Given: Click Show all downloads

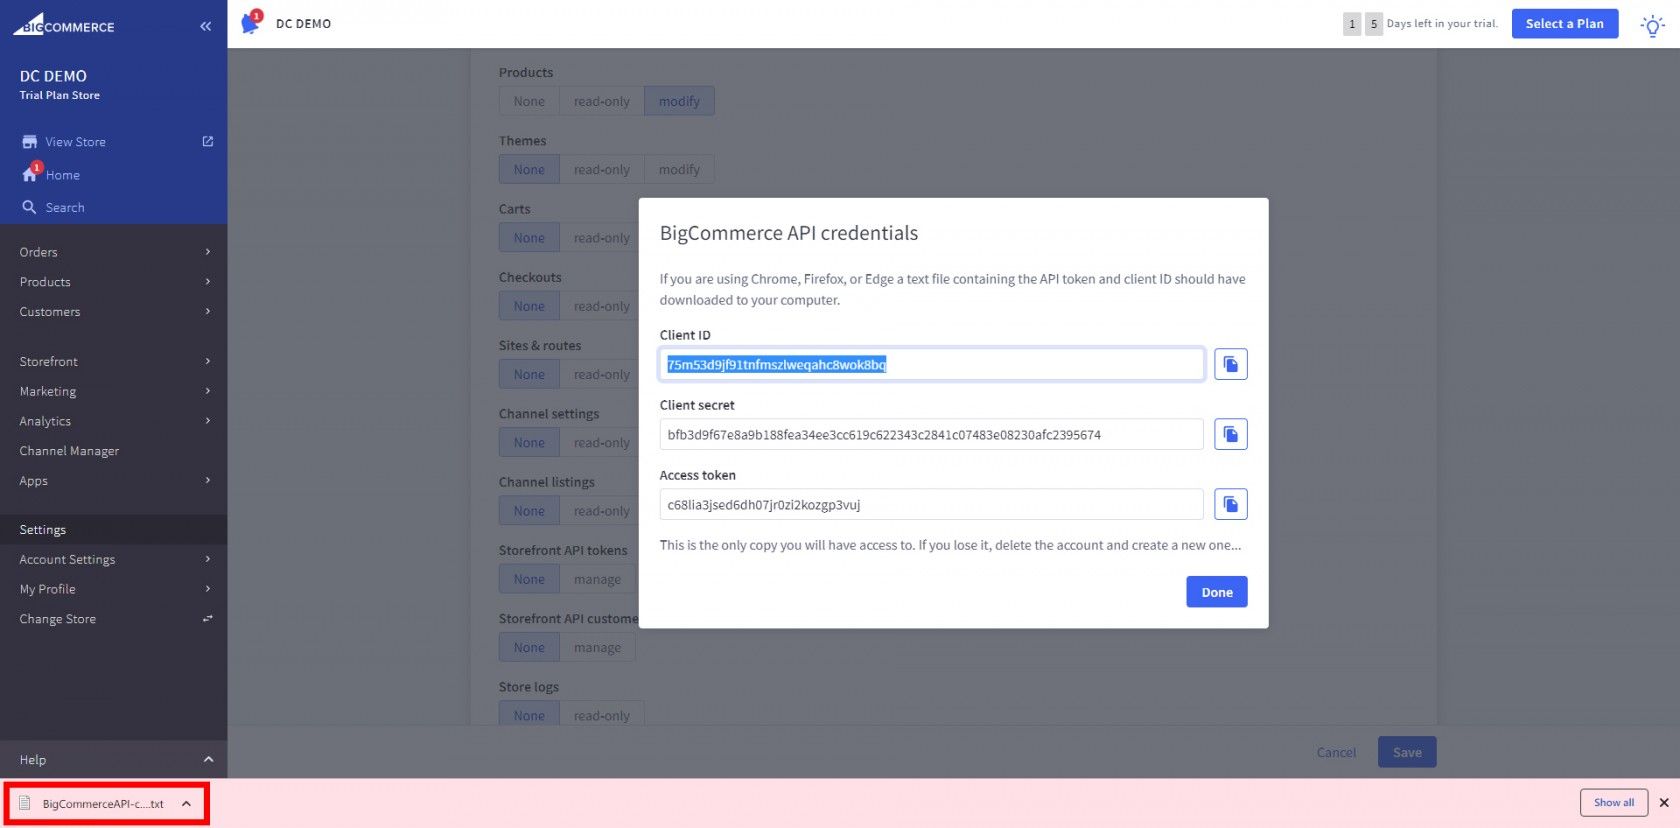Looking at the screenshot, I should pyautogui.click(x=1614, y=803).
